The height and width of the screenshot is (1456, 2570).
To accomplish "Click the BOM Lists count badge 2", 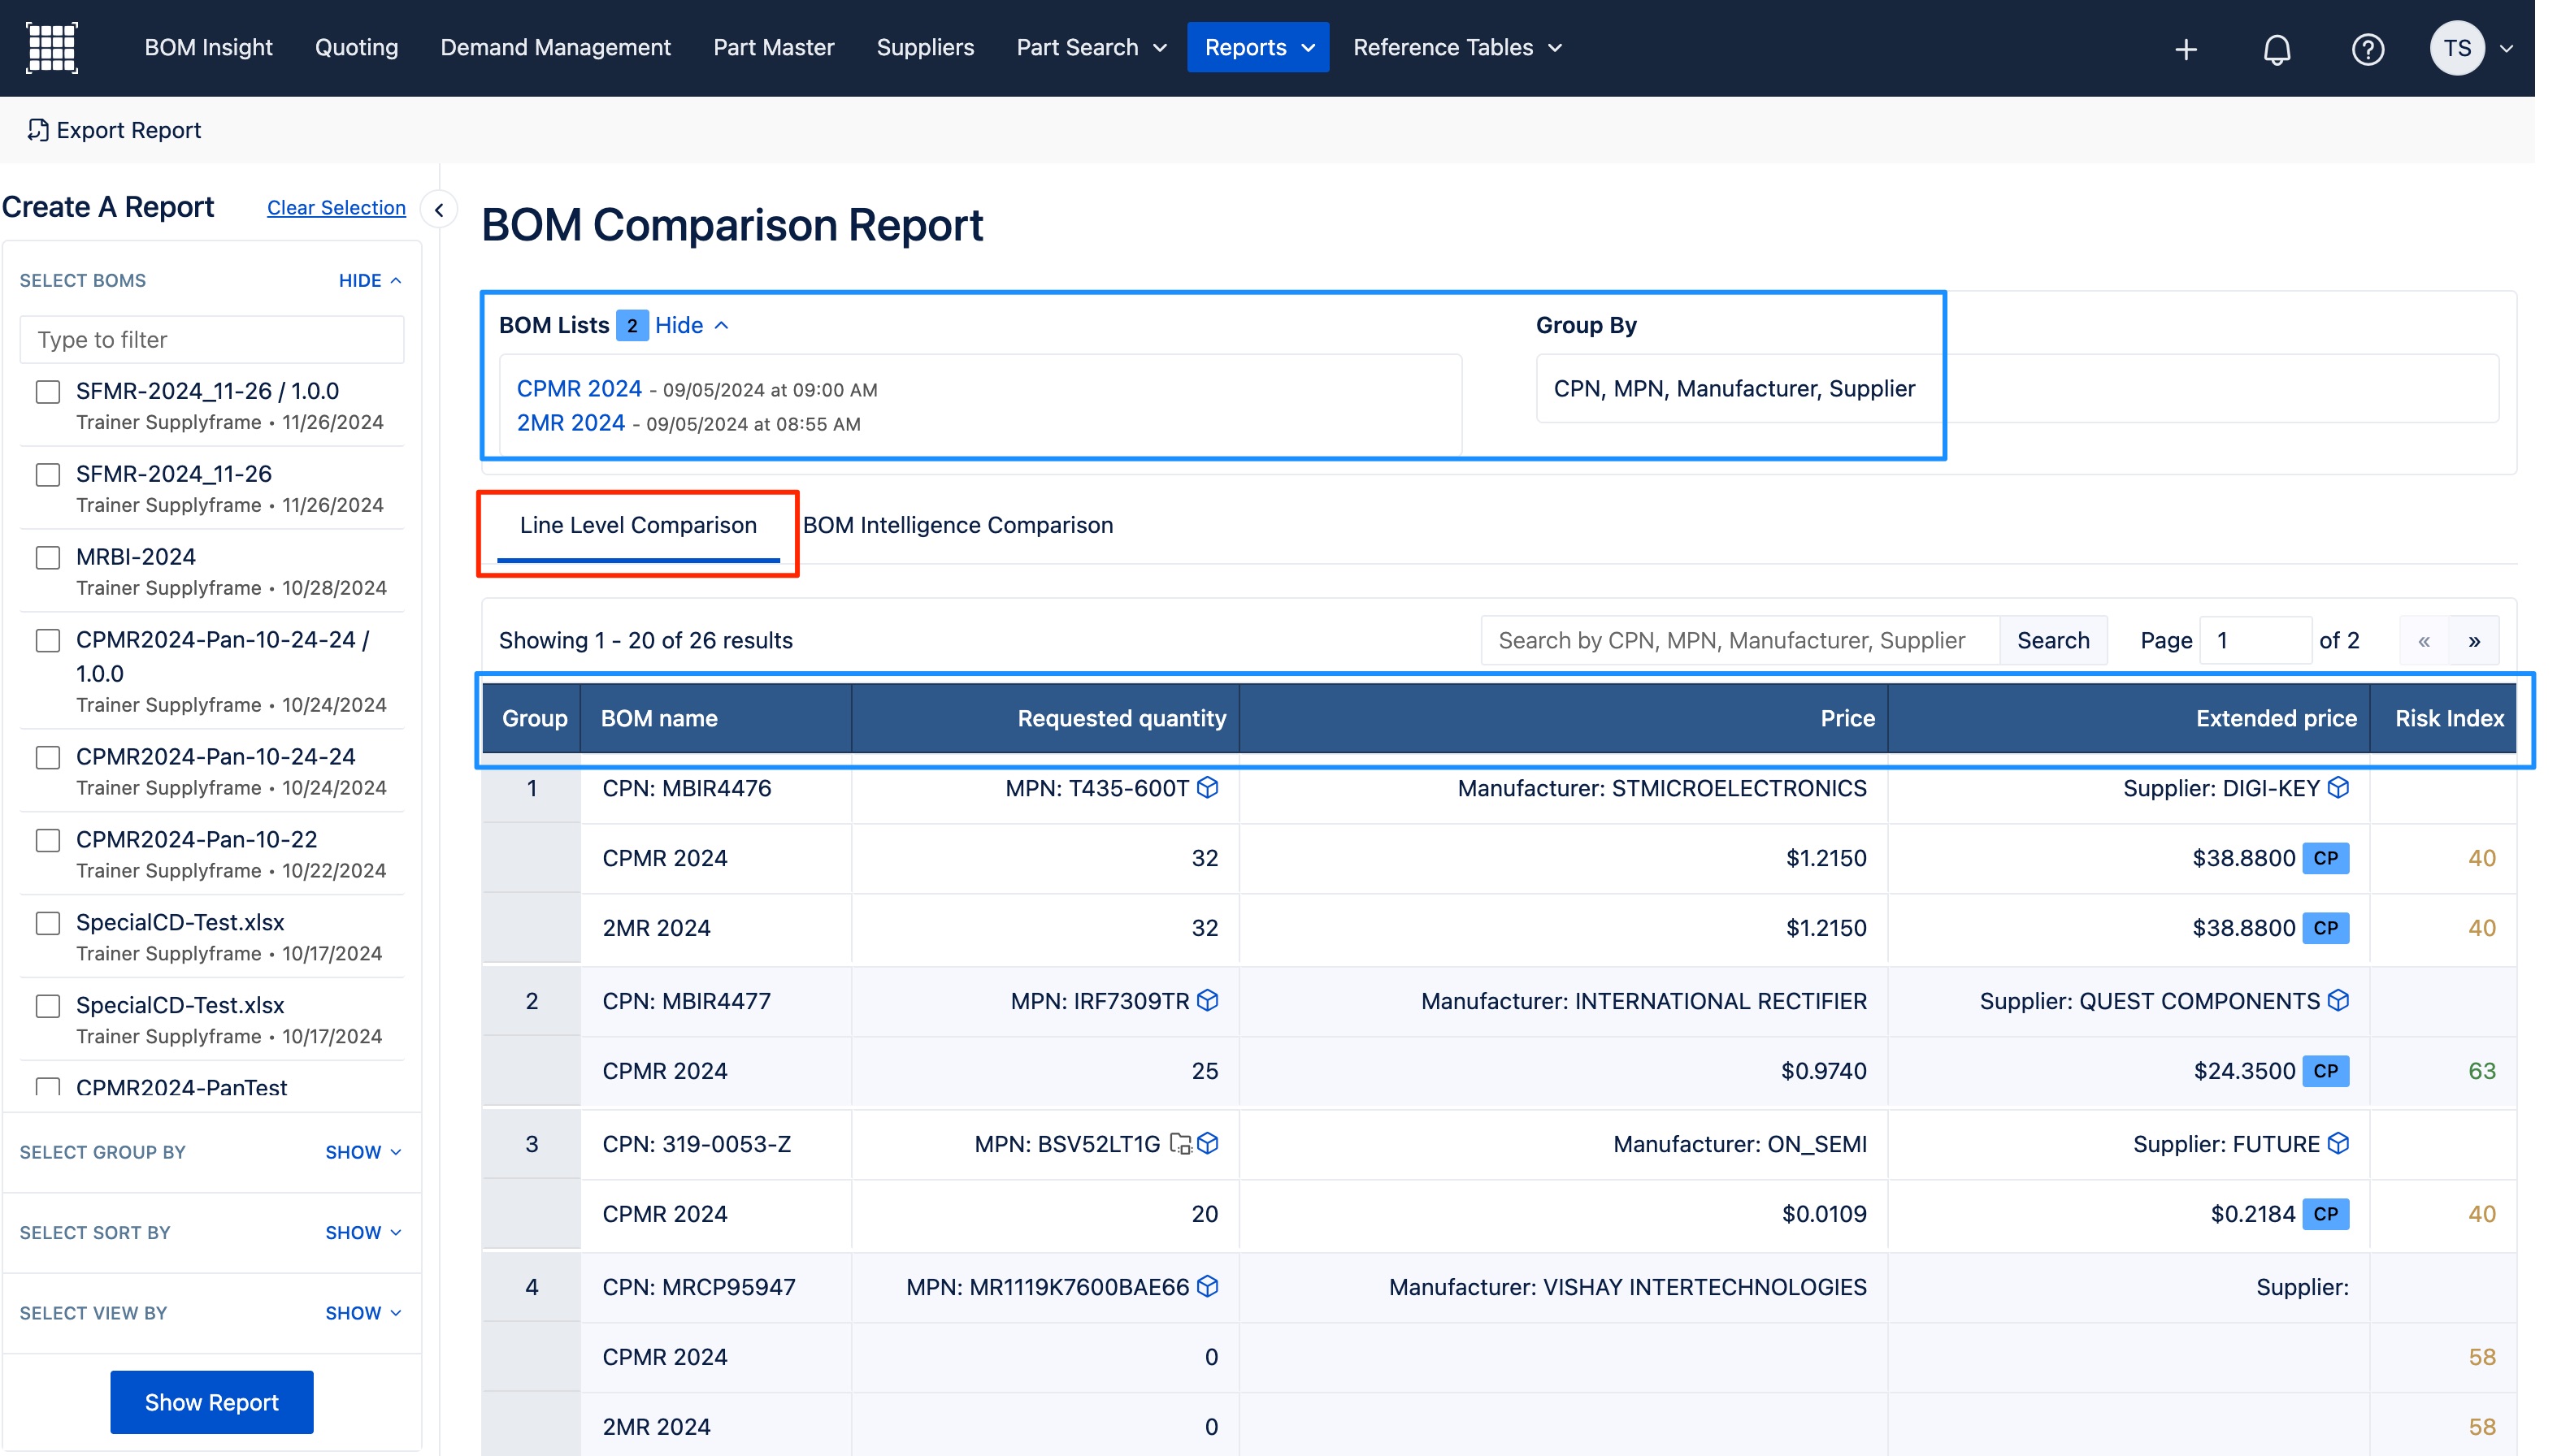I will tap(631, 326).
